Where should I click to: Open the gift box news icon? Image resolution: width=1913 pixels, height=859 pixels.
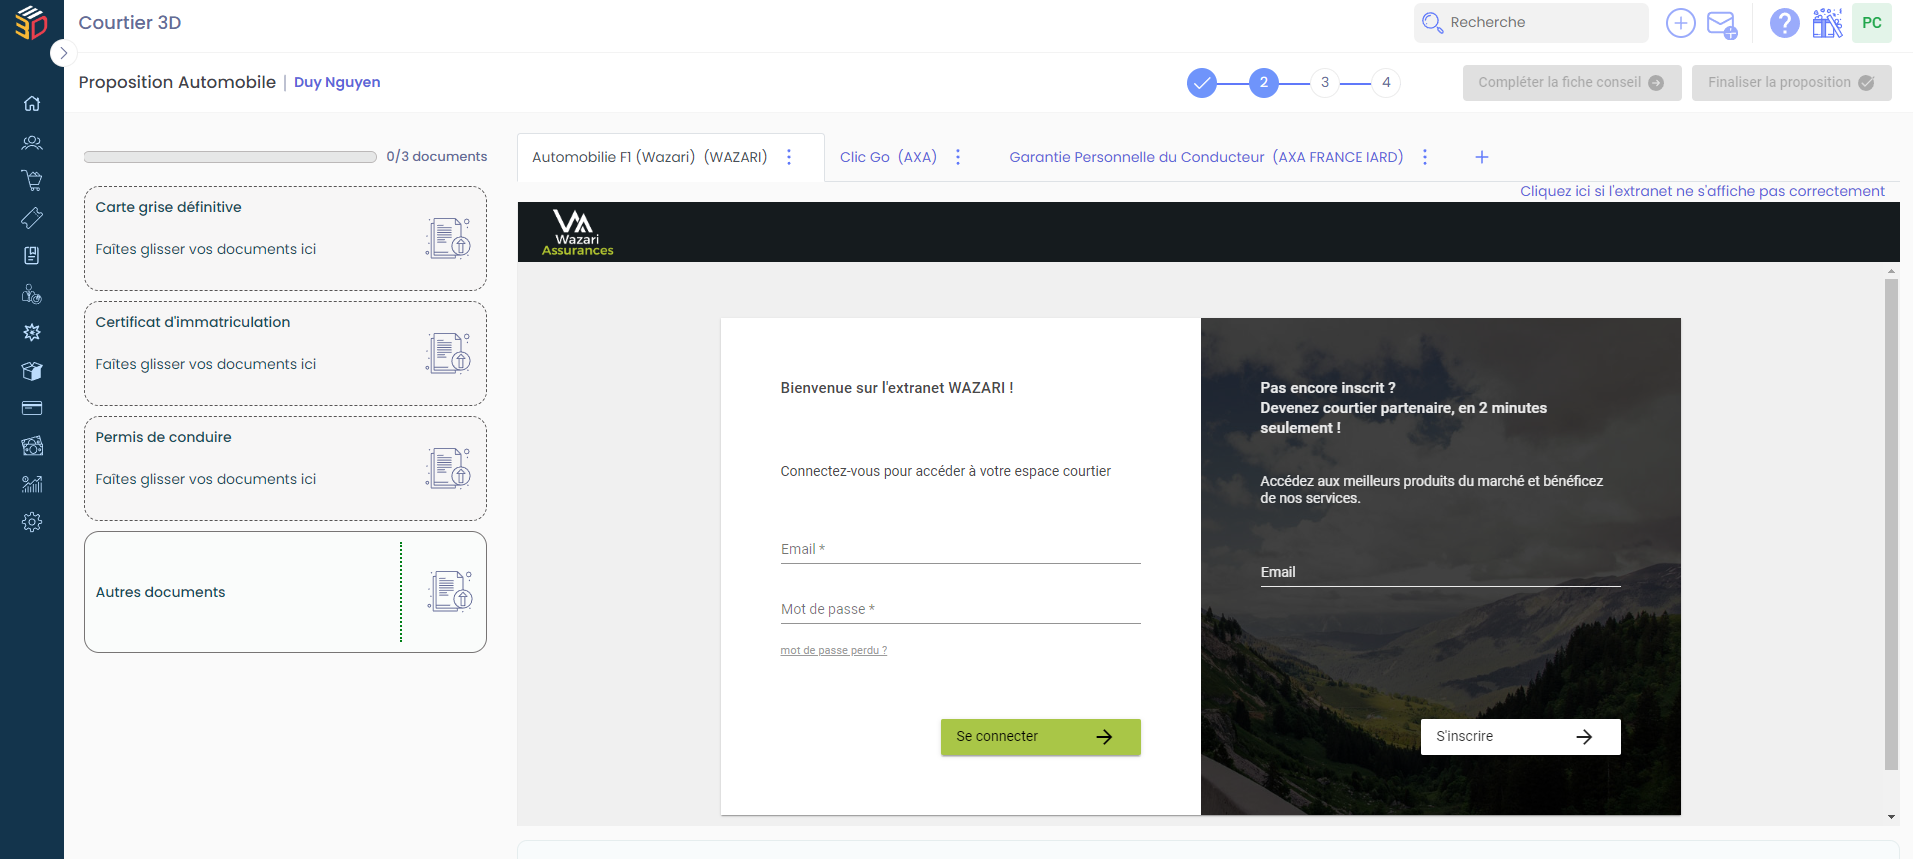pos(1827,23)
